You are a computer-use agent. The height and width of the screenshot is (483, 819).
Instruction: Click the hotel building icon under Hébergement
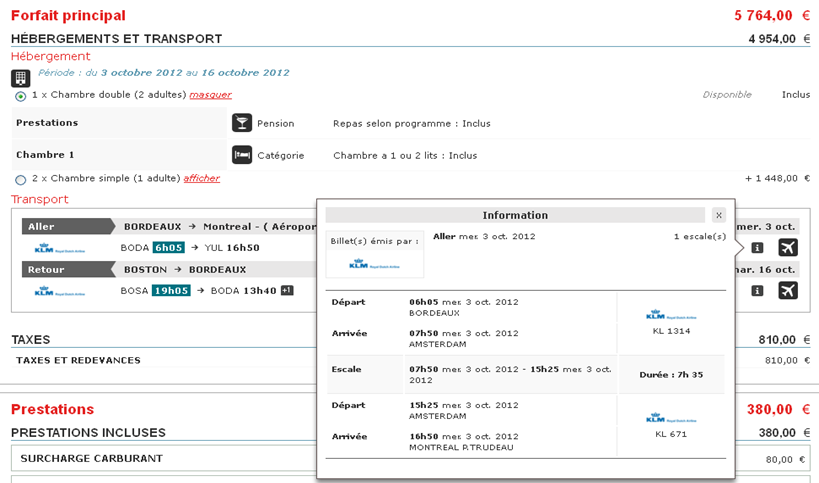coord(20,77)
